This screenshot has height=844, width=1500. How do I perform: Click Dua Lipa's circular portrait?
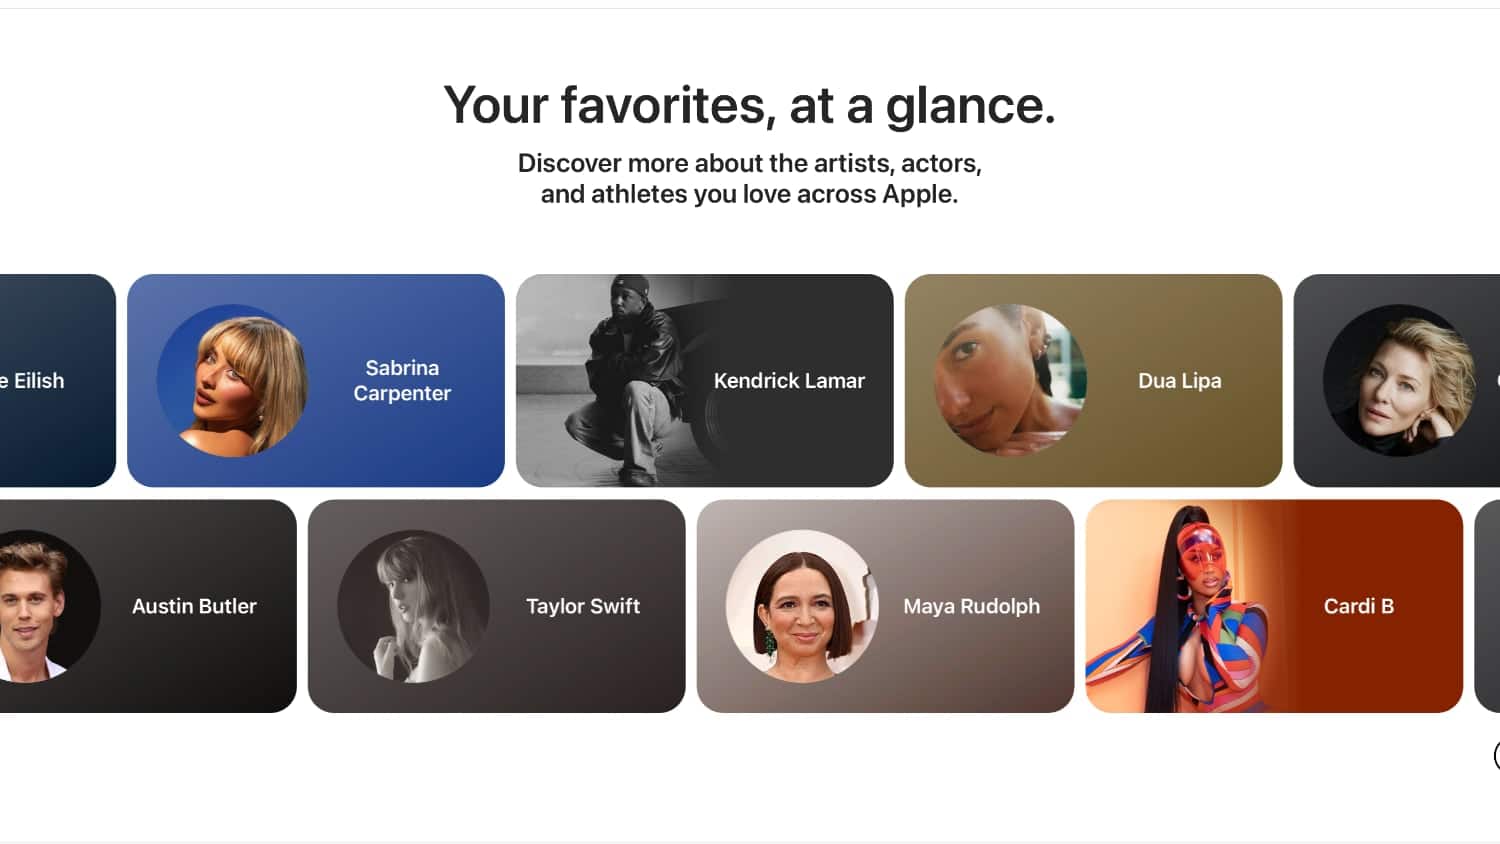[1010, 381]
